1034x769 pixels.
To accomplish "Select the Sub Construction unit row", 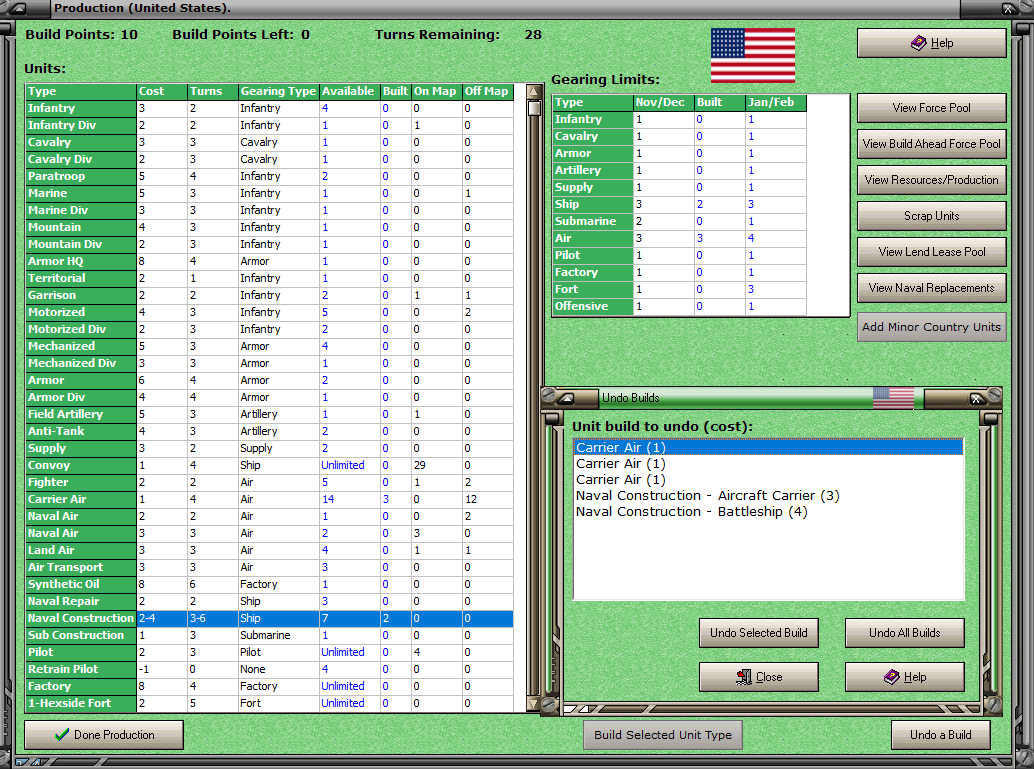I will [x=269, y=635].
